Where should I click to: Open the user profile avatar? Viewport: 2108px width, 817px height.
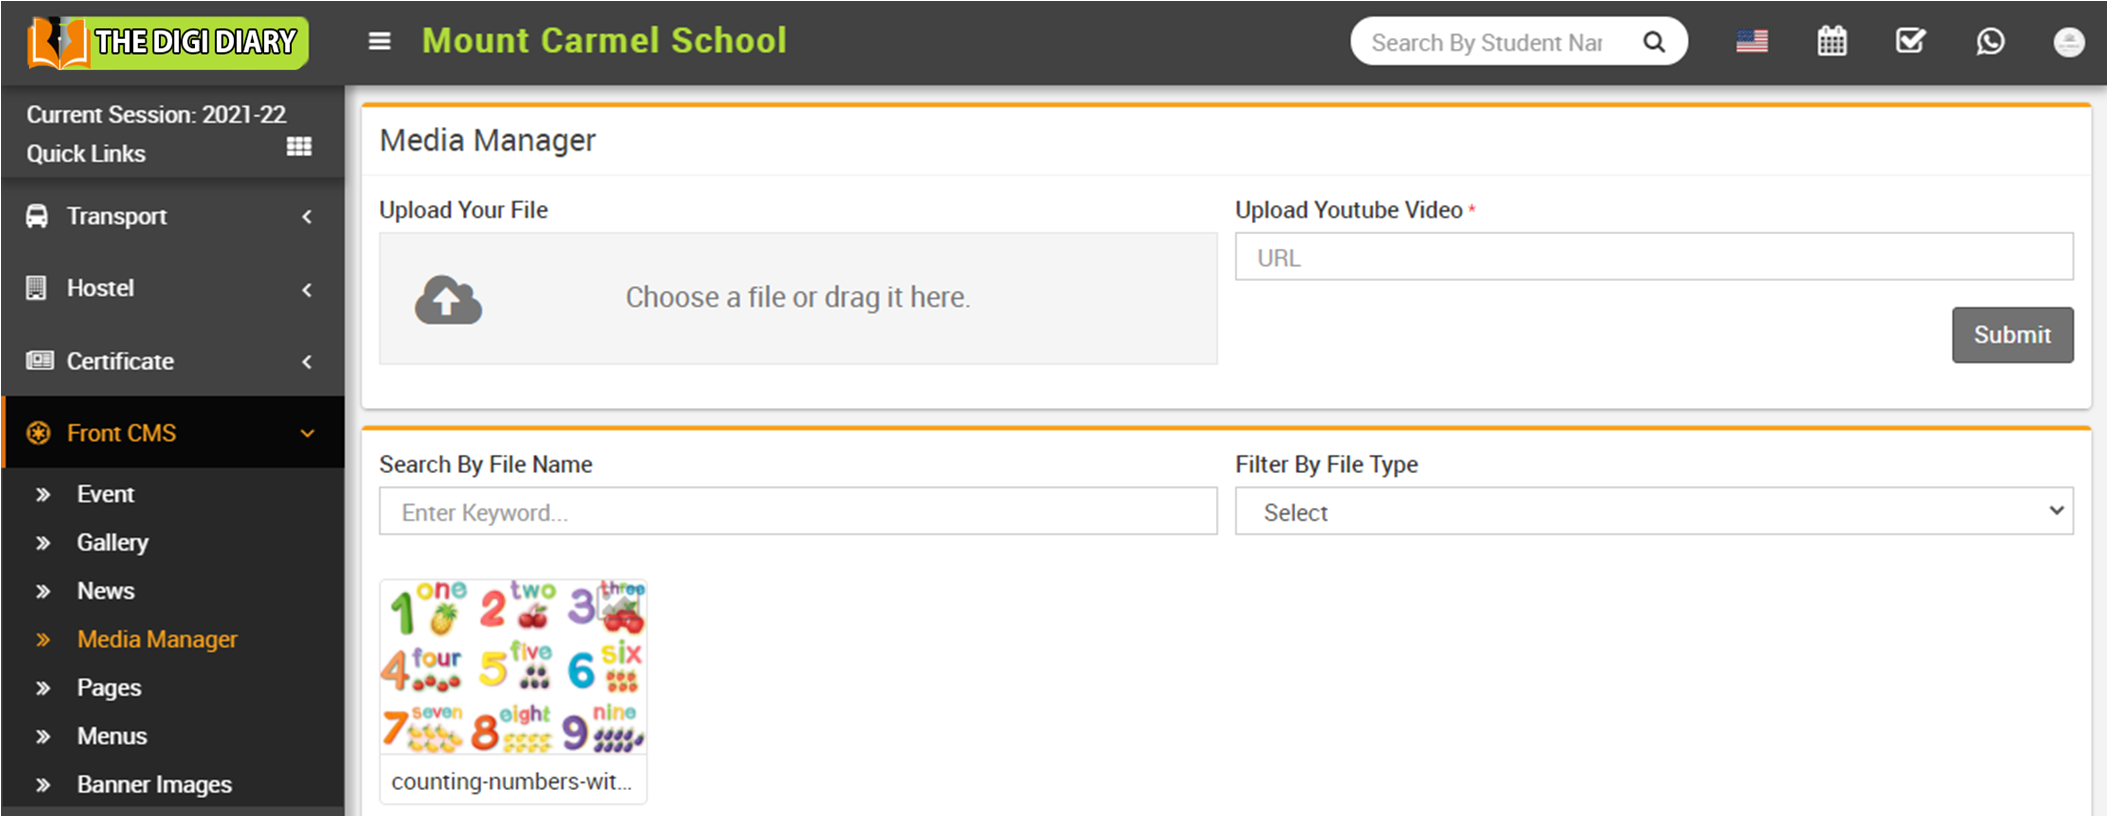tap(2068, 42)
